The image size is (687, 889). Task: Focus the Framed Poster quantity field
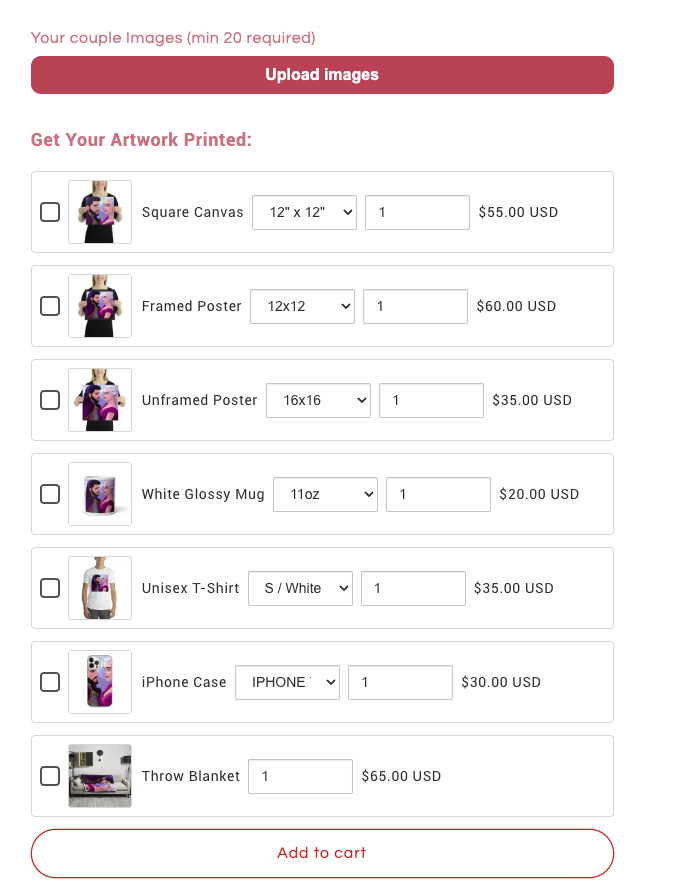(x=415, y=307)
